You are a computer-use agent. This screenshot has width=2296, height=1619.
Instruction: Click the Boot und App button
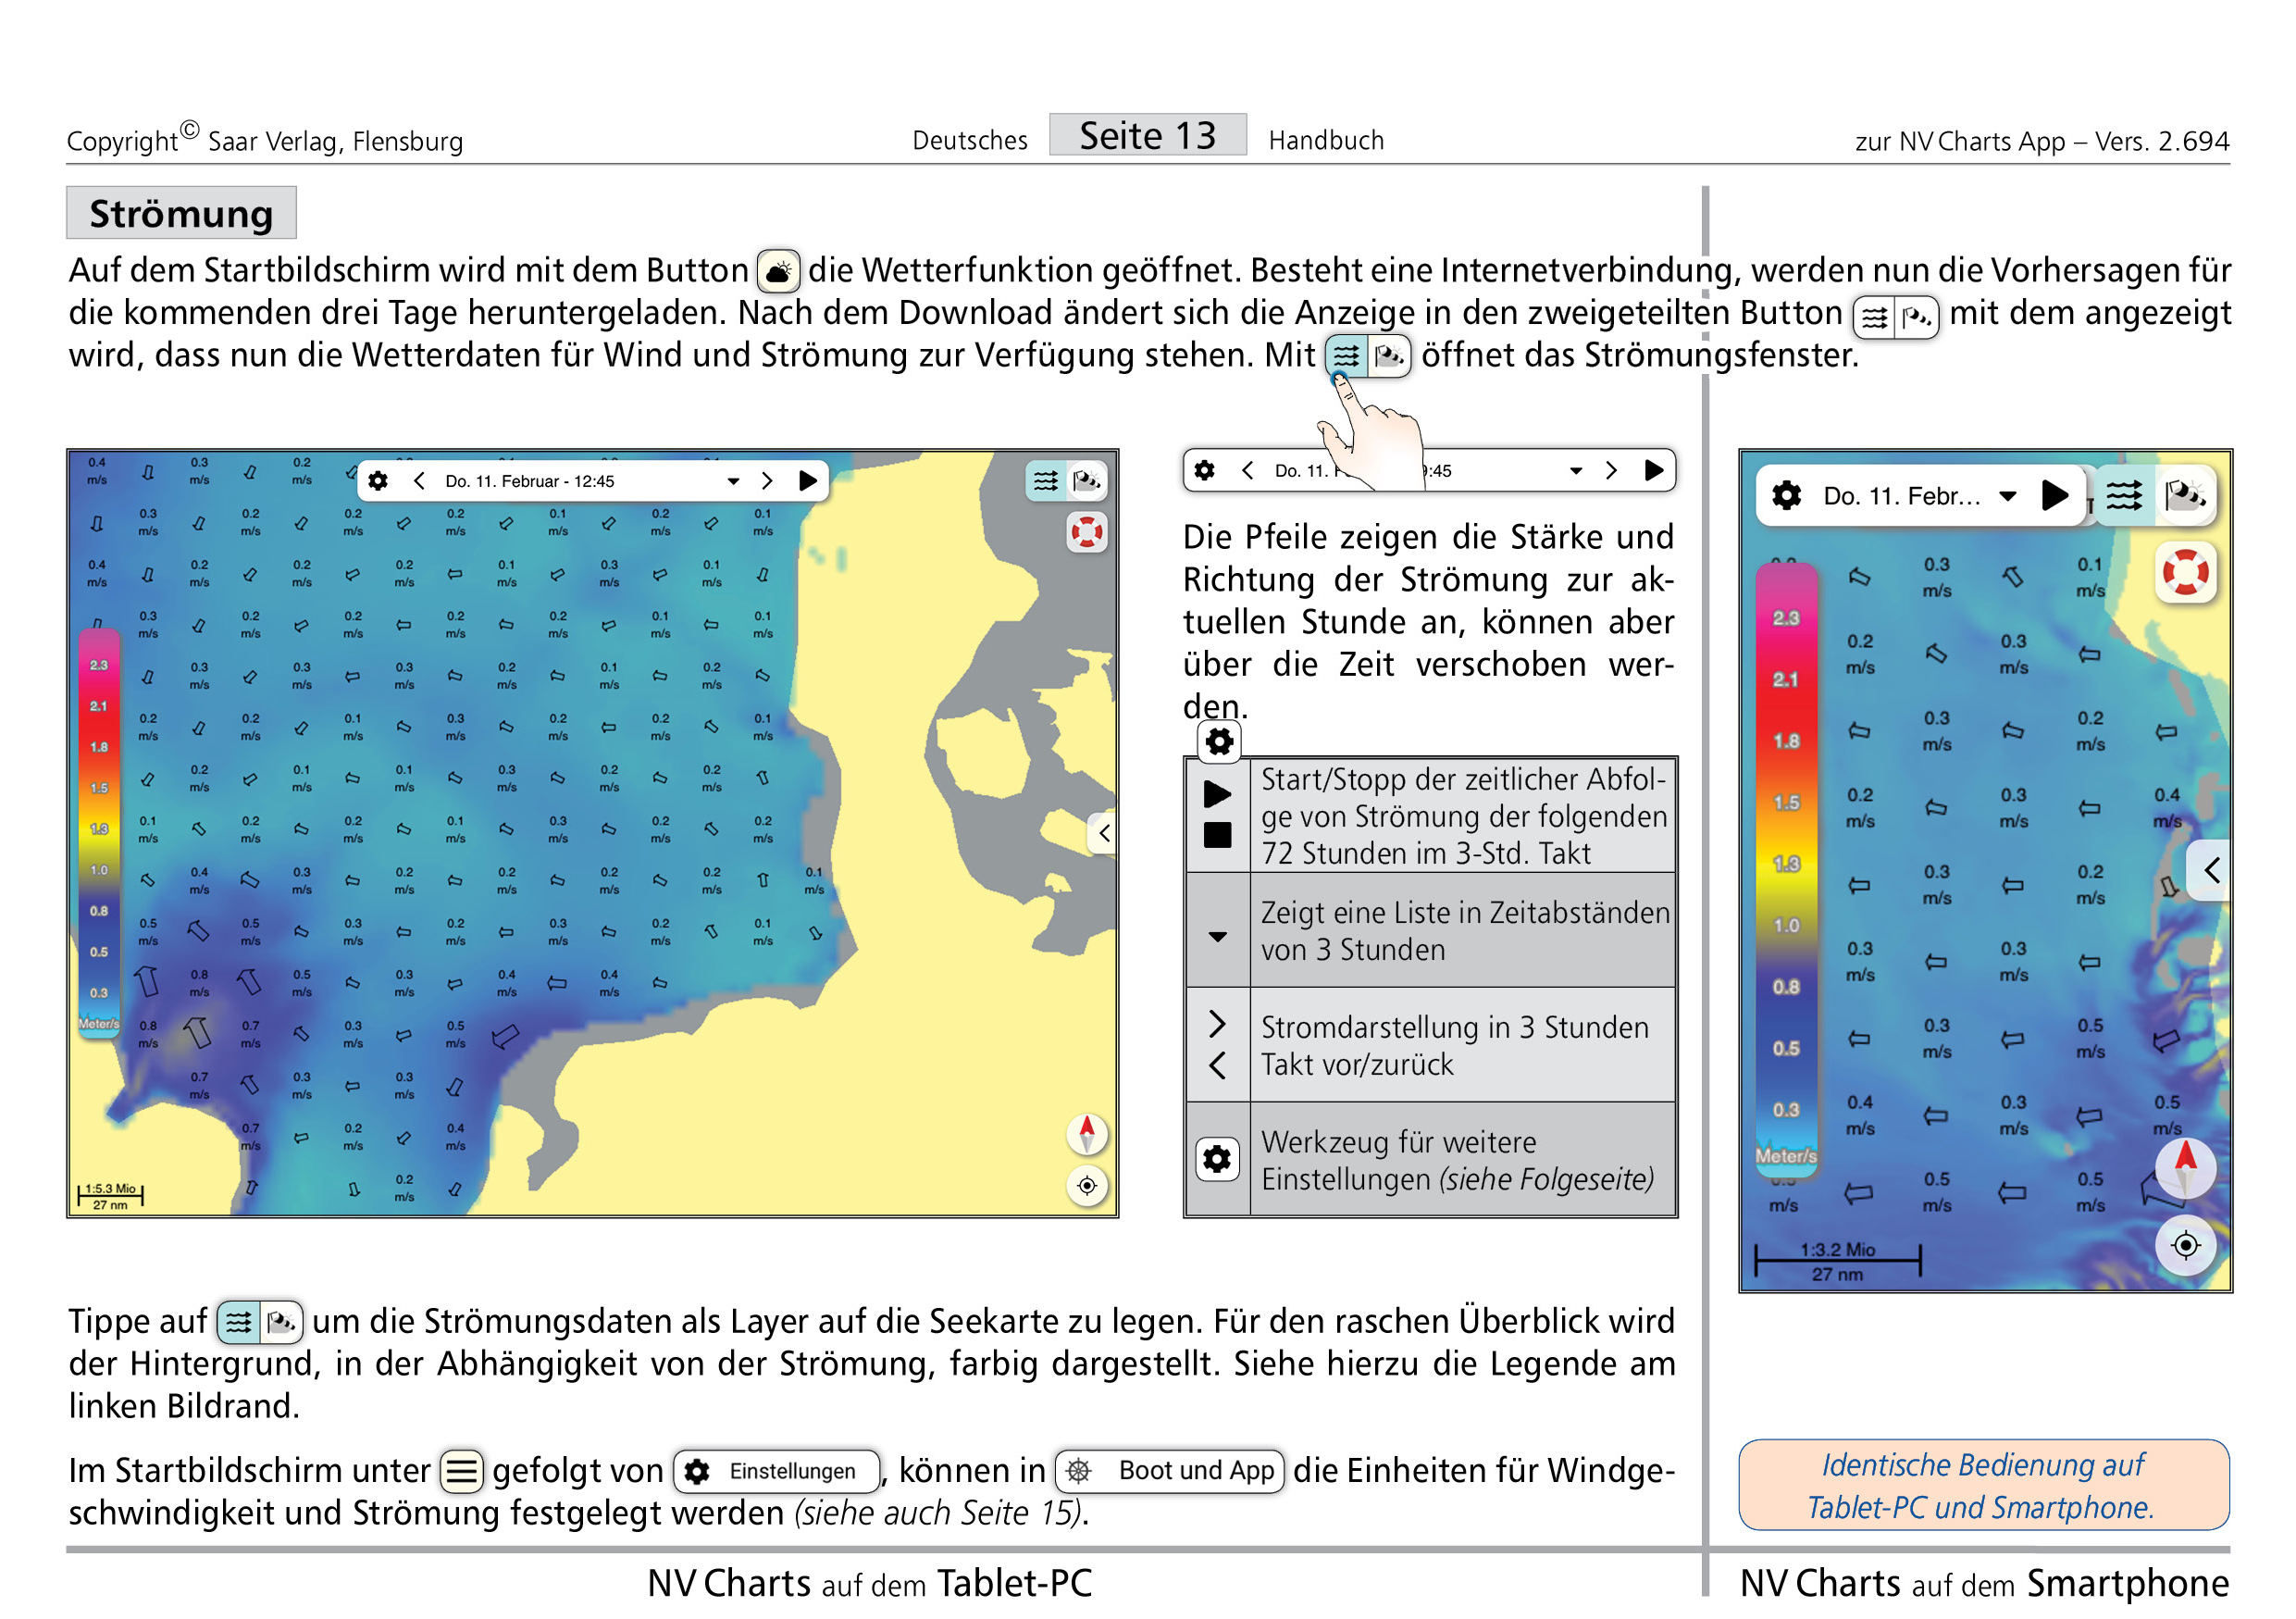pos(1169,1471)
